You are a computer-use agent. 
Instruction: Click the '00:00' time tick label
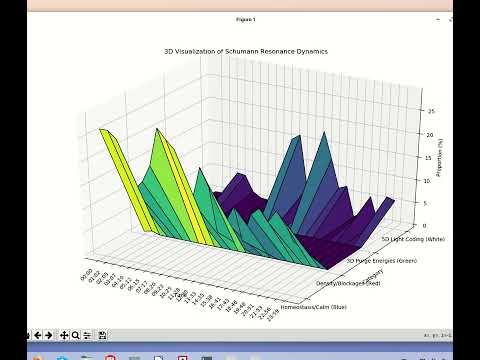[86, 275]
